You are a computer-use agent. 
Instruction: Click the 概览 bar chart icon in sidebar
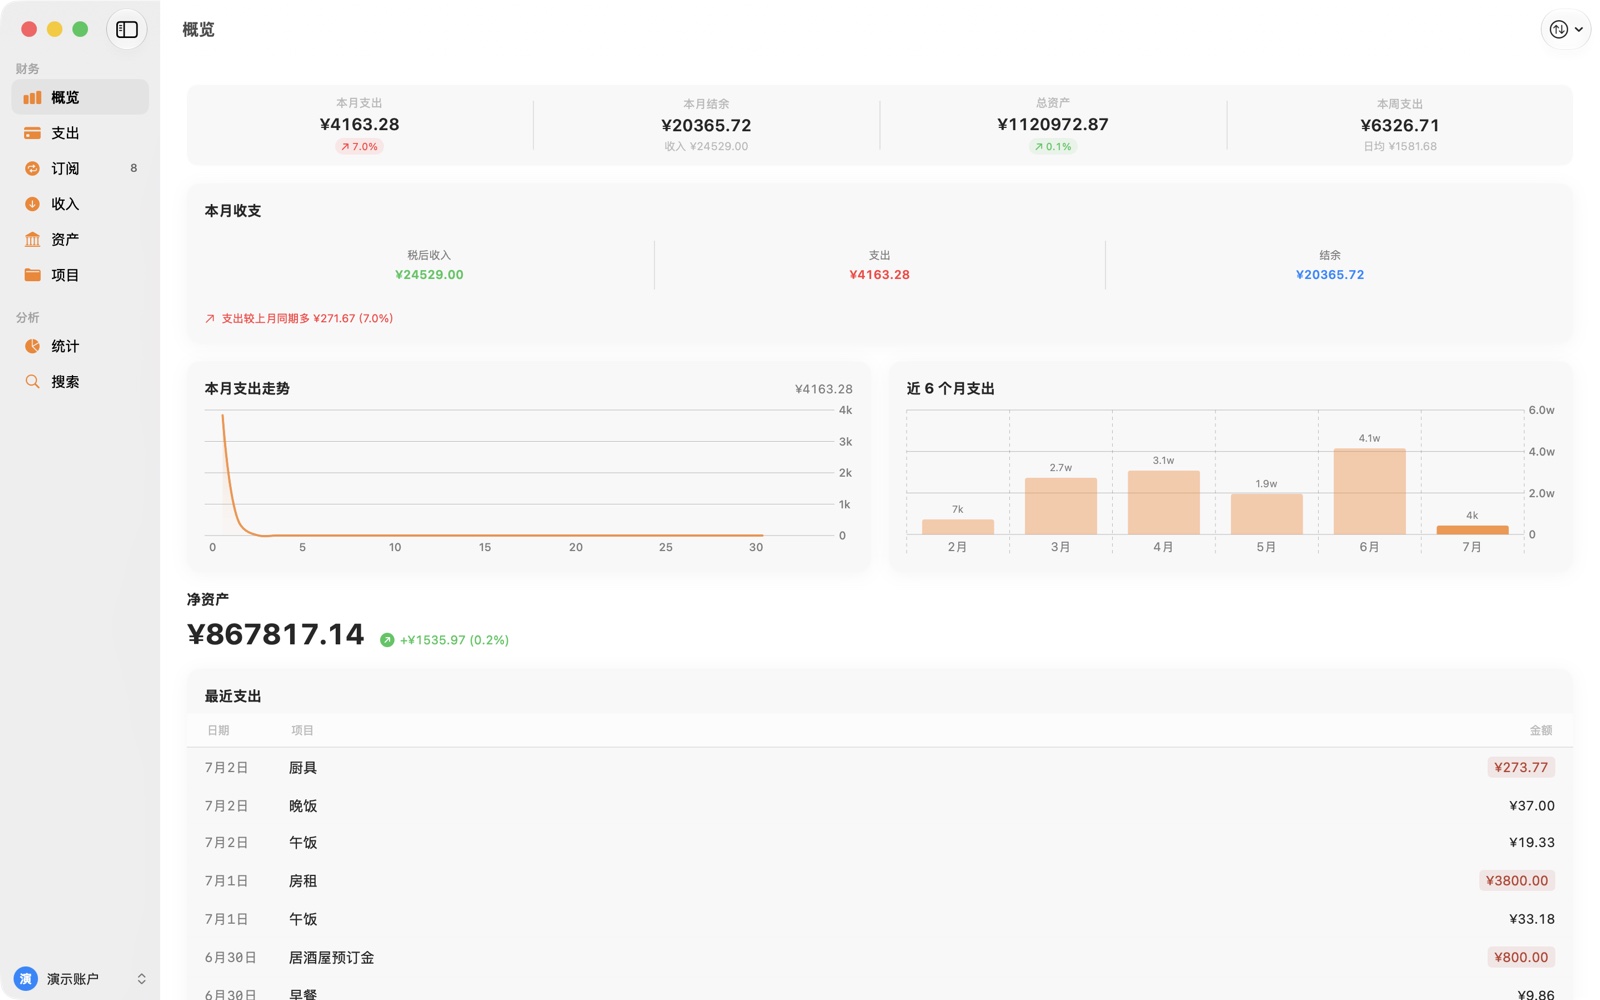coord(32,97)
